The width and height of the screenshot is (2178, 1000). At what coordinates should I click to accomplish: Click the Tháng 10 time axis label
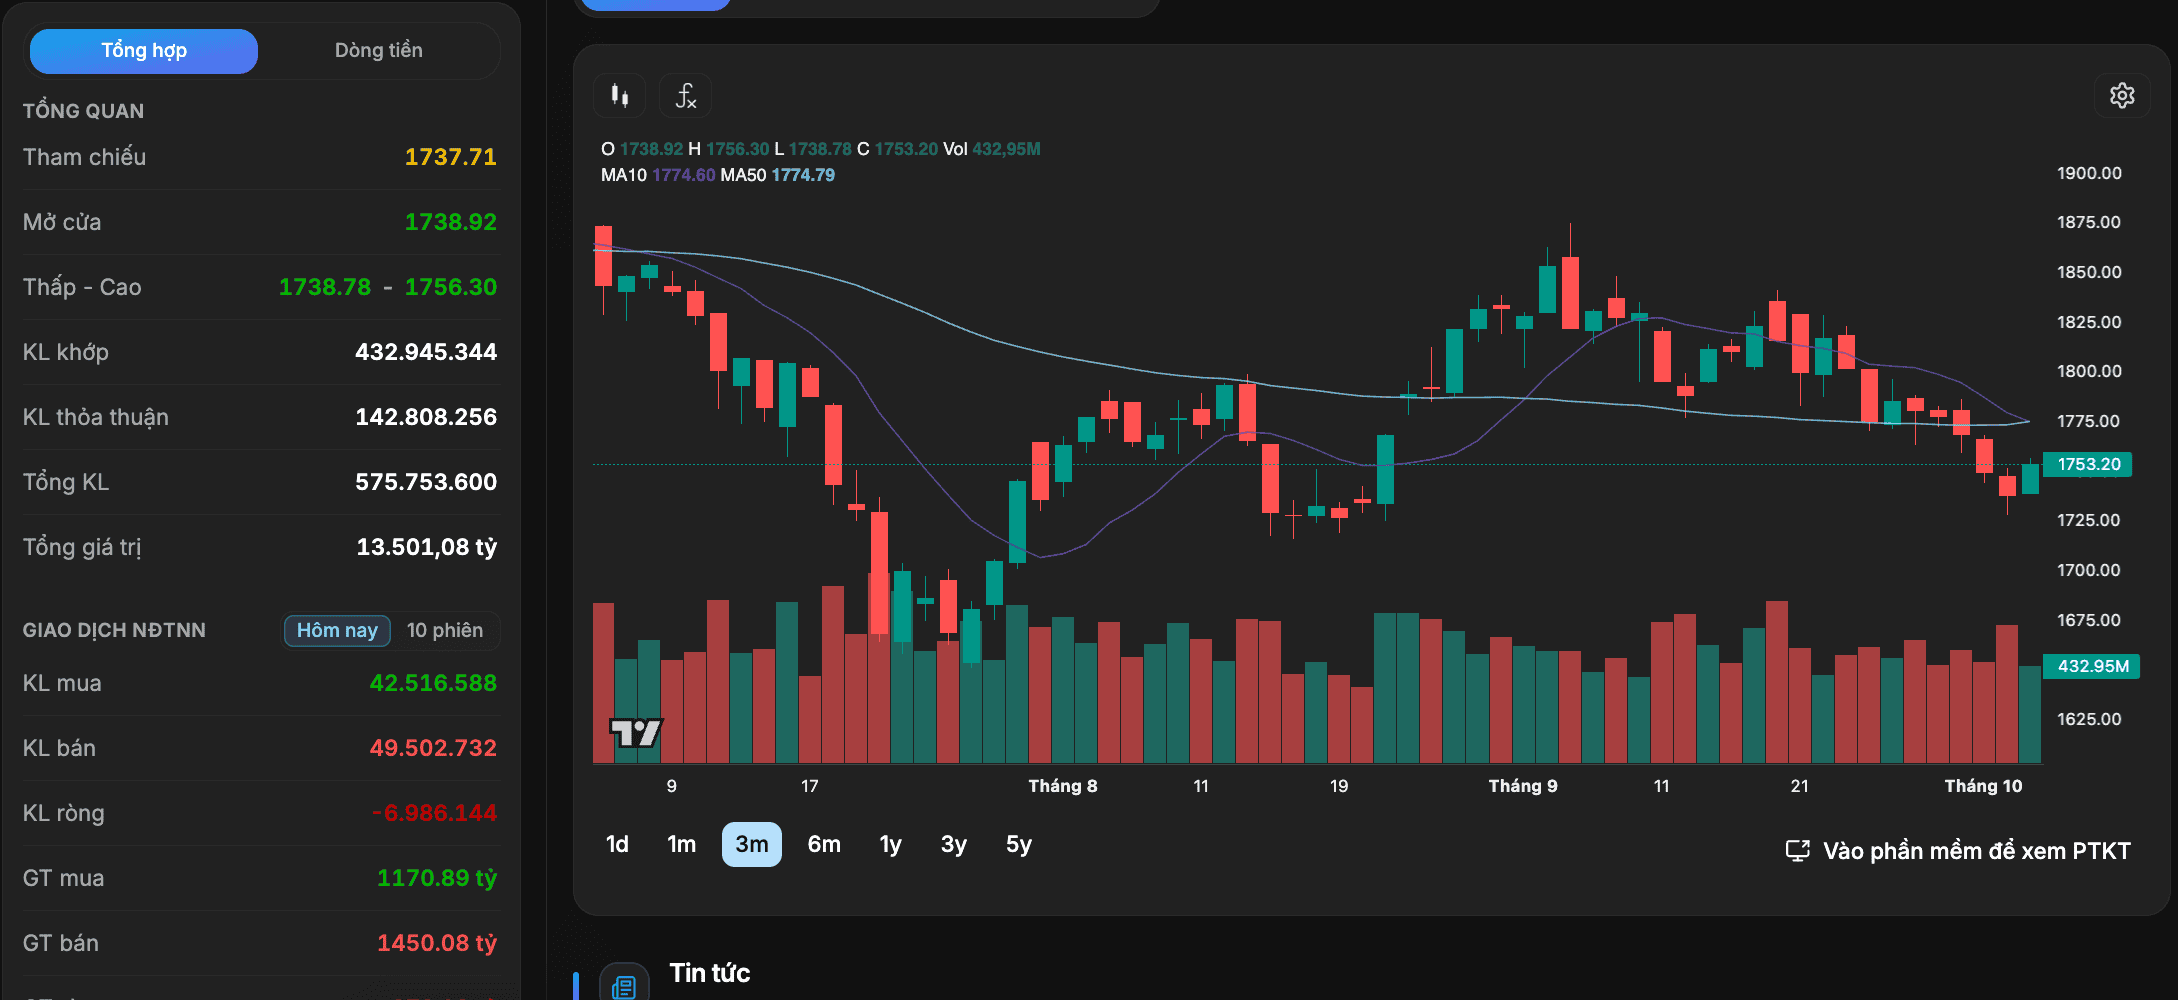click(x=1983, y=786)
